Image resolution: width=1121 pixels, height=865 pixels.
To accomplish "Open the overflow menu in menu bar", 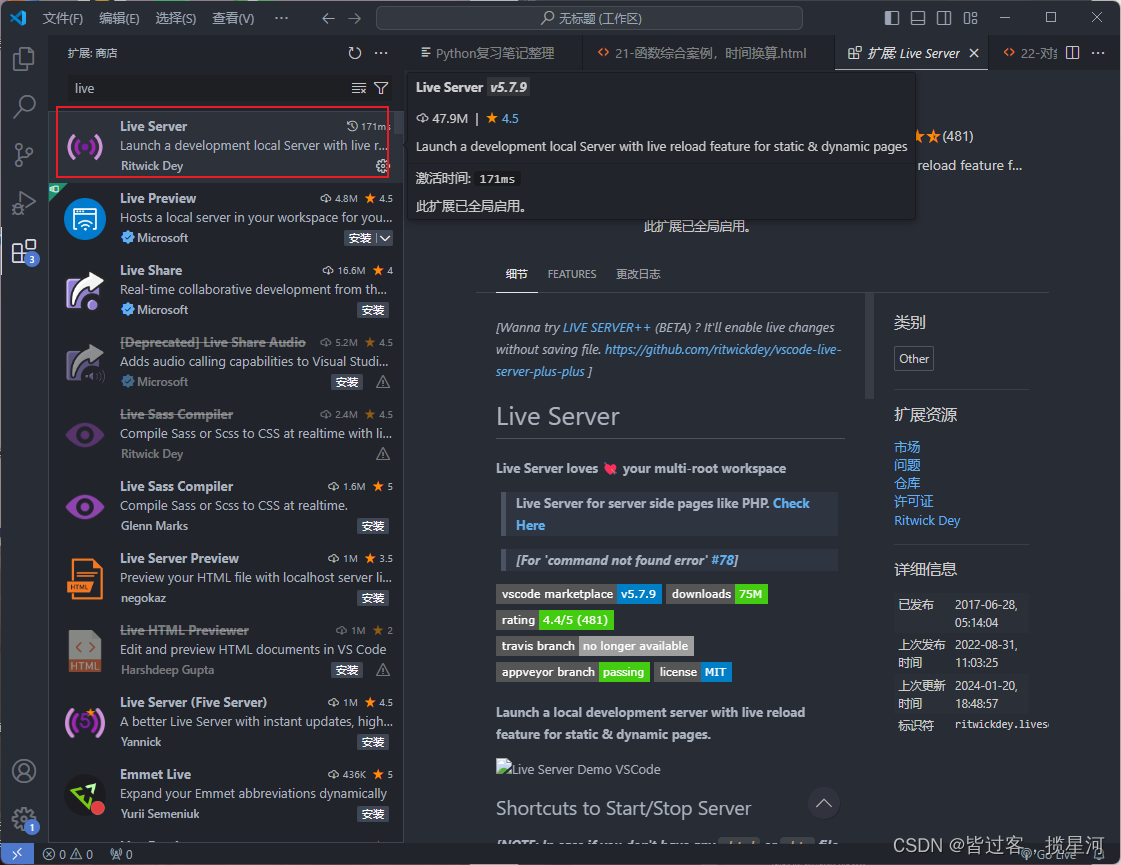I will point(282,19).
